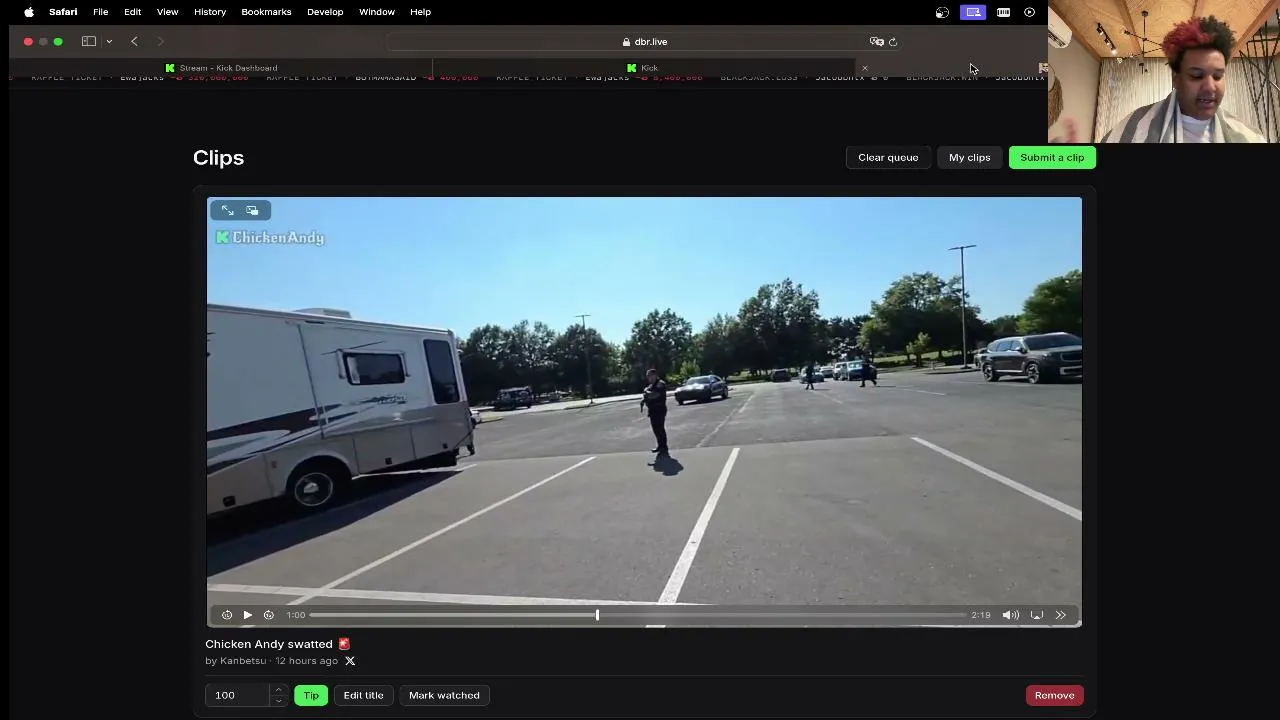Close the current Safari tab
Viewport: 1280px width, 720px height.
(864, 68)
